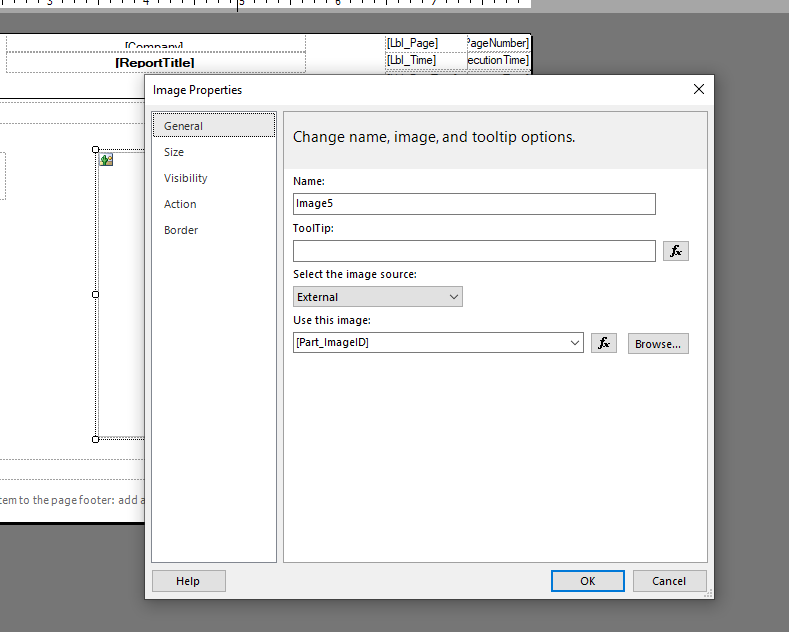
Task: Select the [Company] textbox in the report
Action: pos(155,44)
